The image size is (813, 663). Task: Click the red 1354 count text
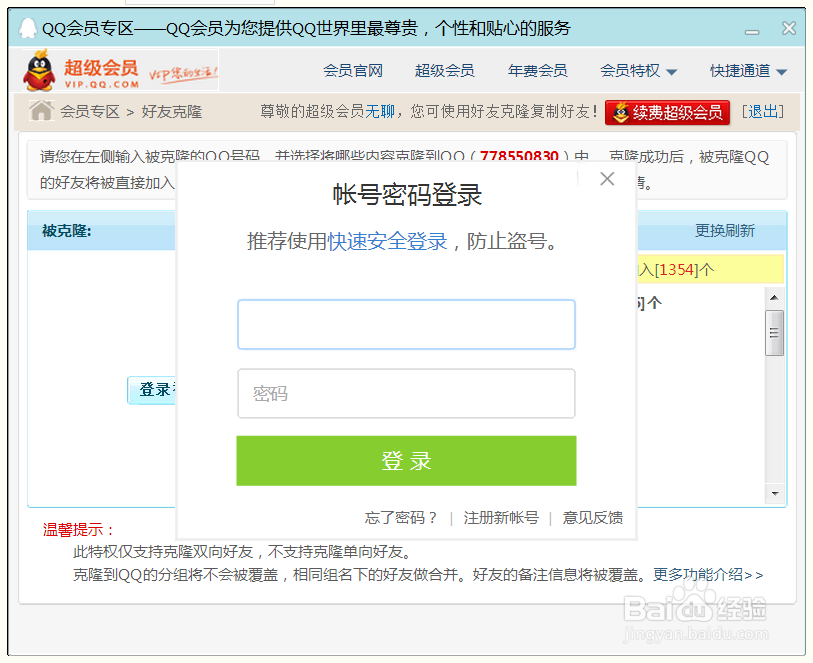coord(677,270)
